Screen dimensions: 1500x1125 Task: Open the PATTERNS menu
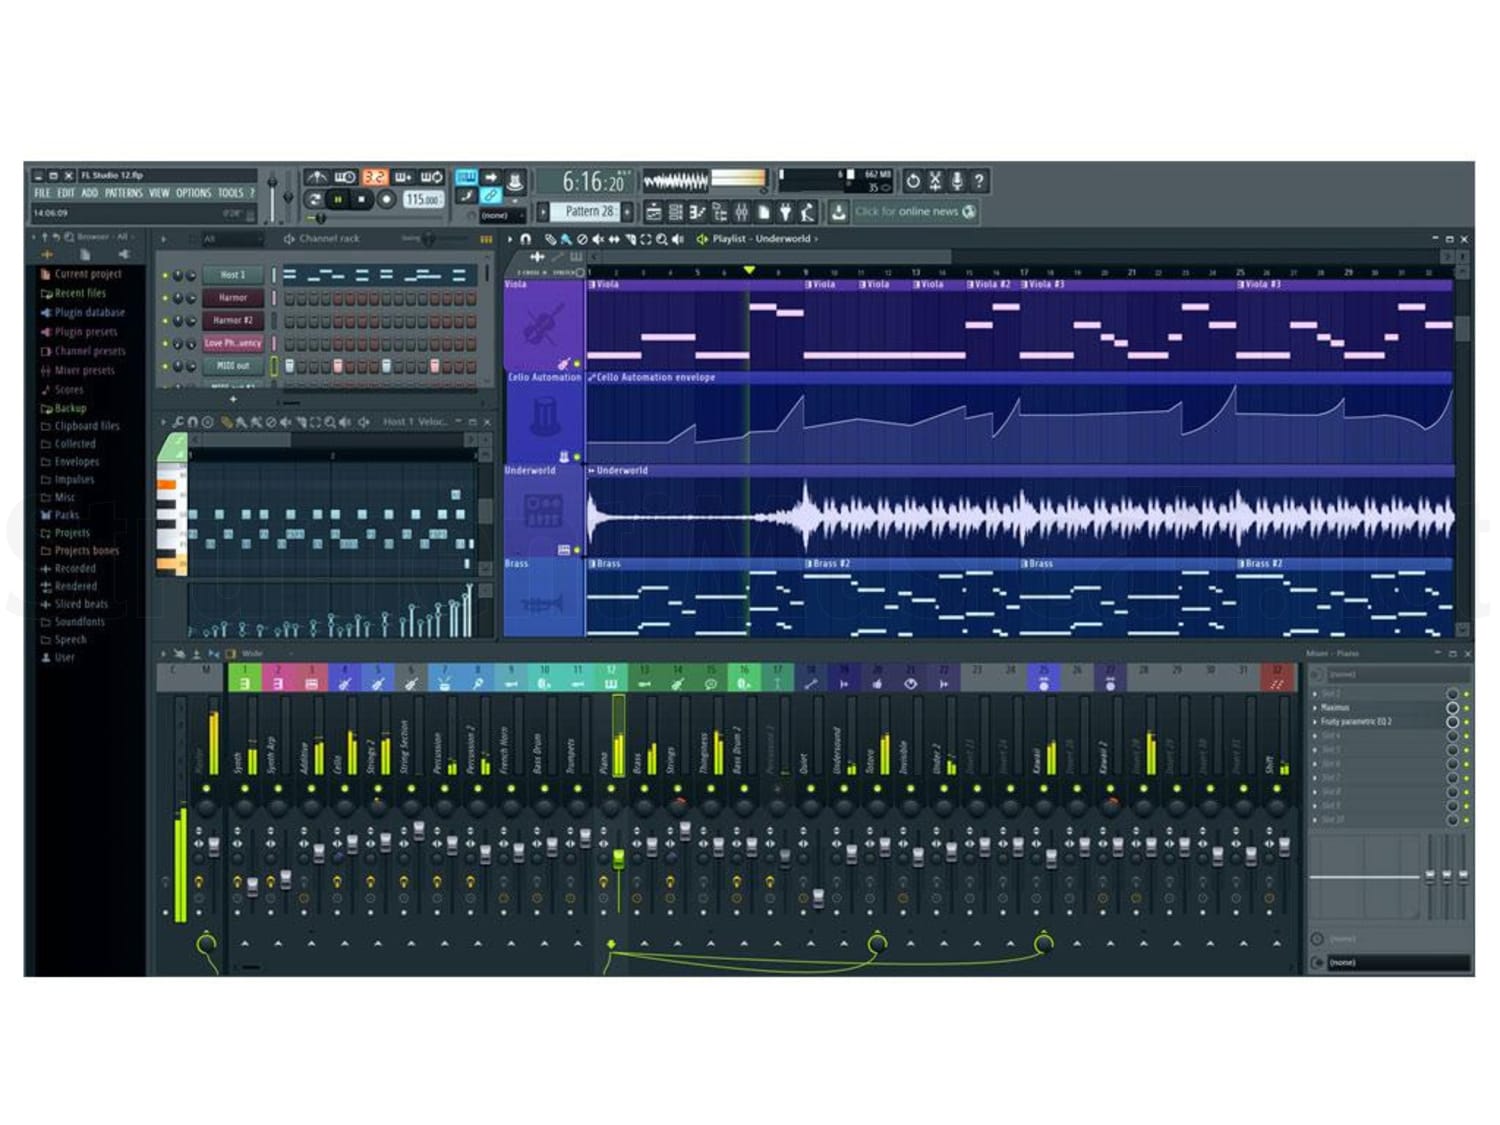(124, 193)
